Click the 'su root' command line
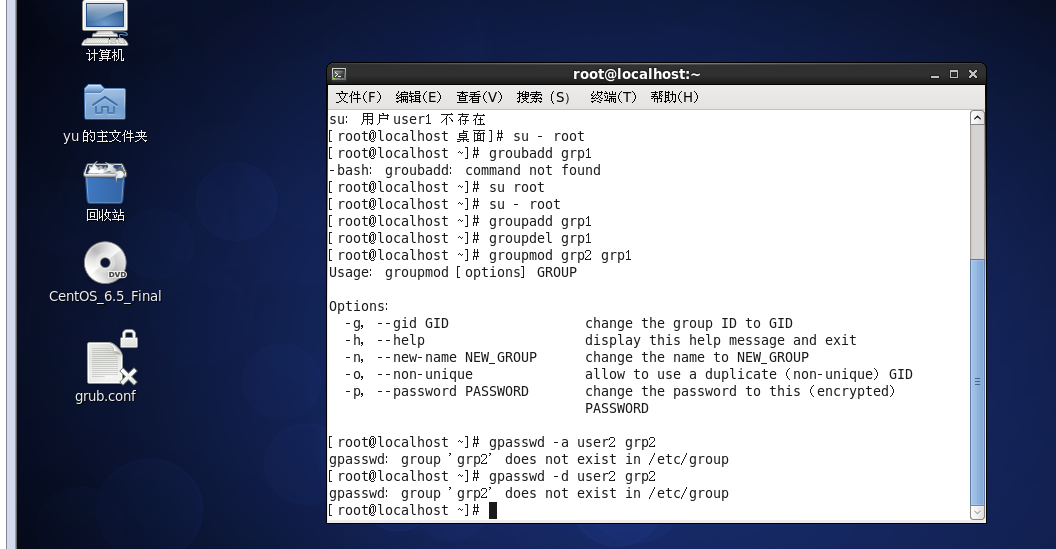The height and width of the screenshot is (549, 1056). tap(436, 187)
